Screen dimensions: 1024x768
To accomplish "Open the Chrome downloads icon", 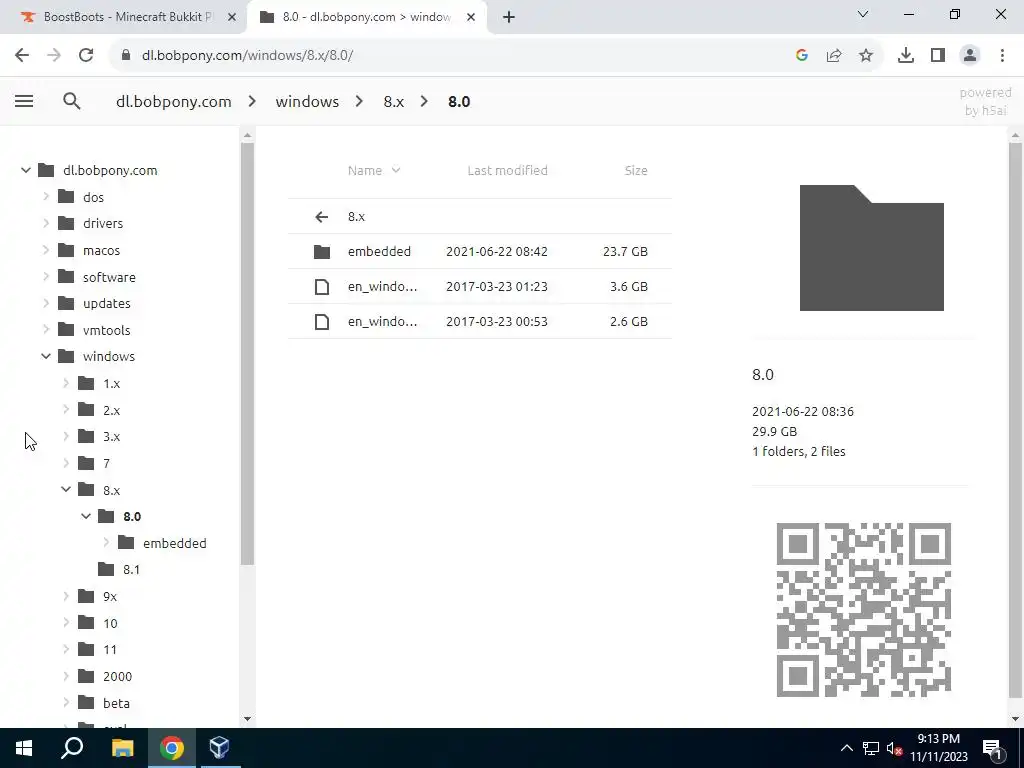I will coord(905,56).
